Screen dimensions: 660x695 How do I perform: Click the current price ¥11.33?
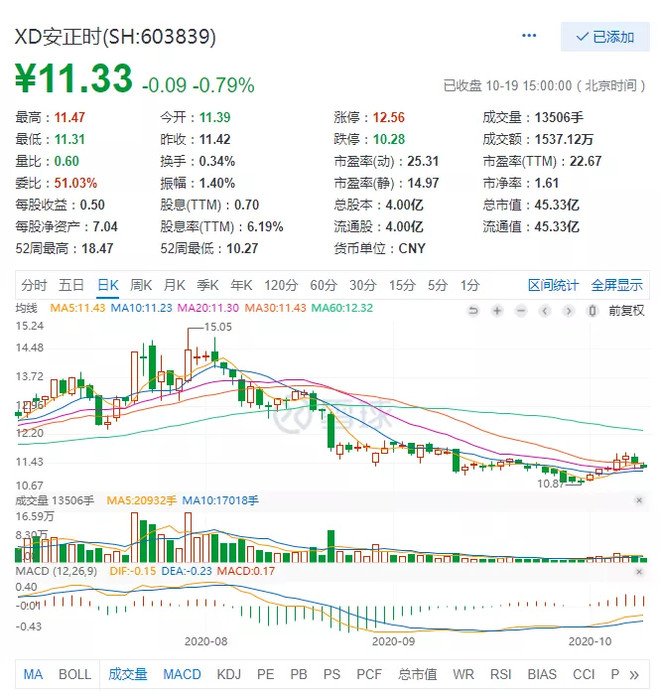74,78
